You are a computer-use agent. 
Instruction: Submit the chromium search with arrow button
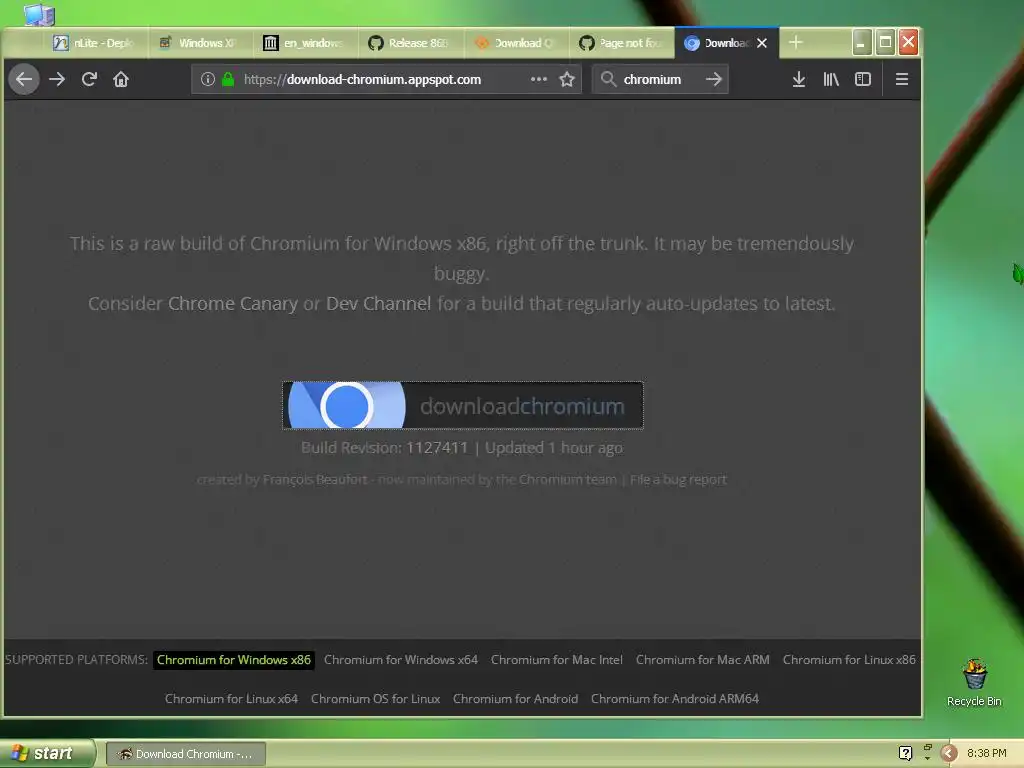click(x=714, y=80)
